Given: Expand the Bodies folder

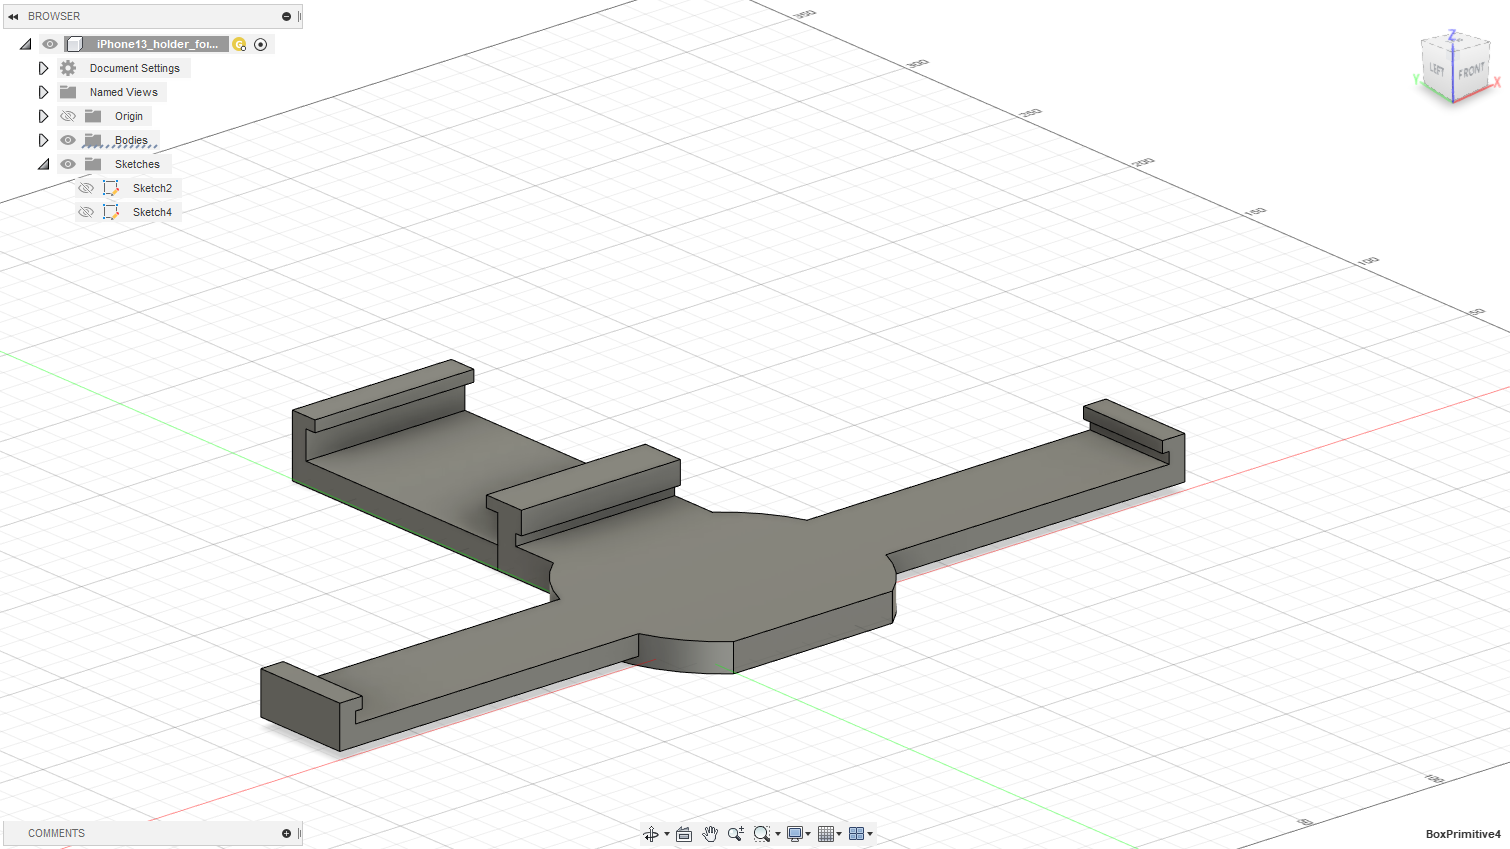Looking at the screenshot, I should (43, 140).
